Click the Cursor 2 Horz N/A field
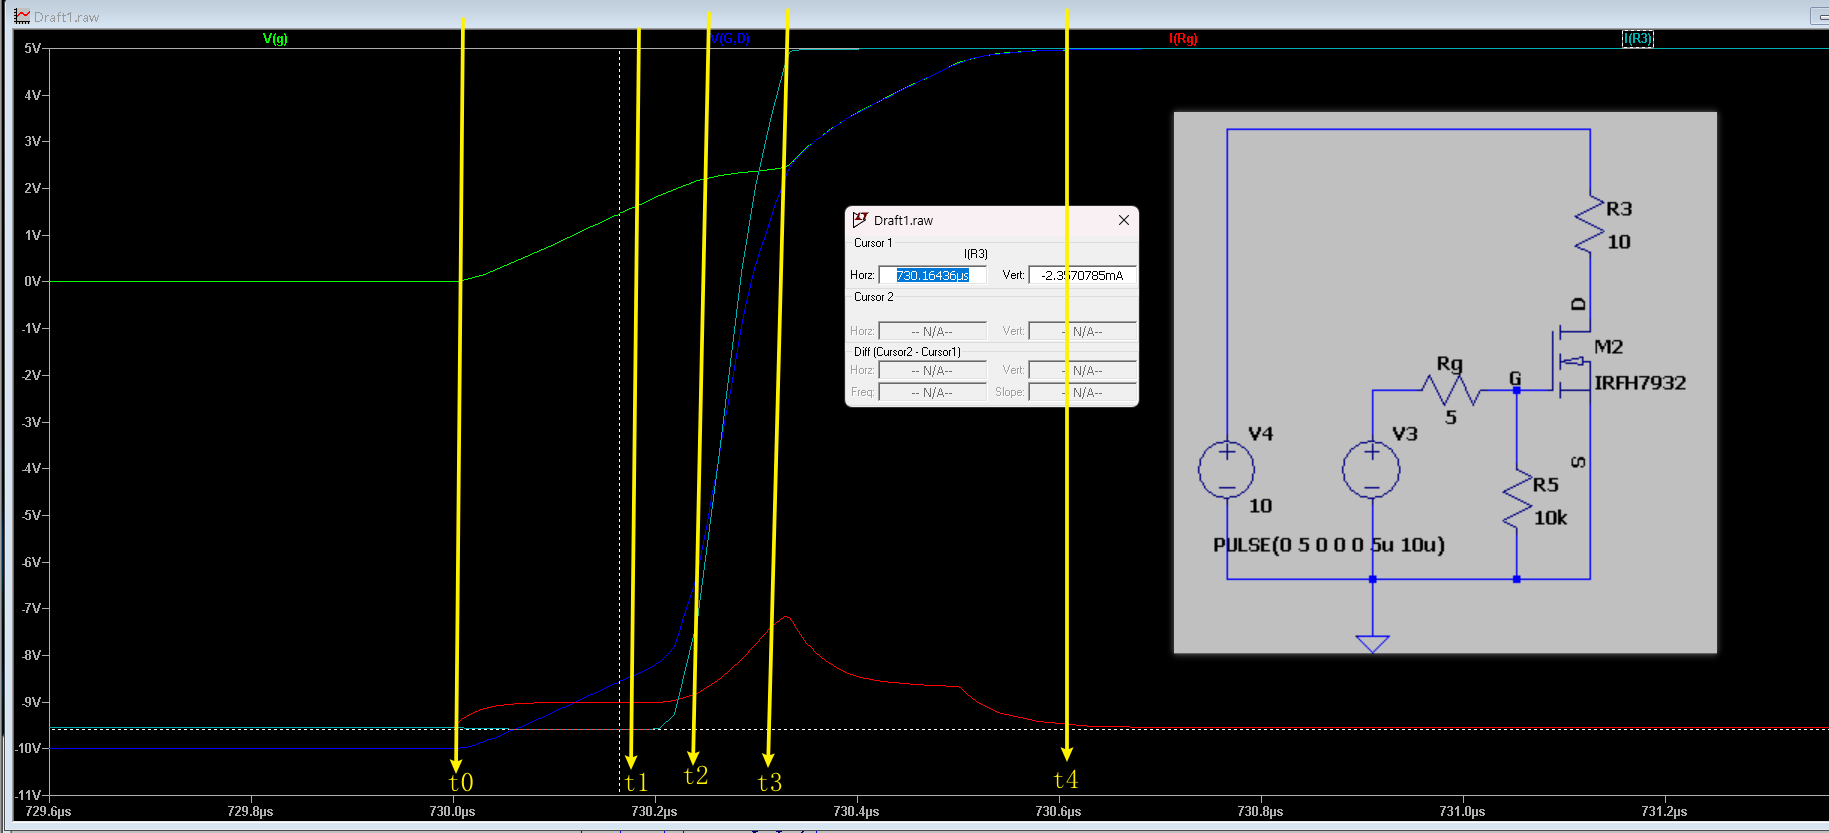This screenshot has height=833, width=1829. 932,331
